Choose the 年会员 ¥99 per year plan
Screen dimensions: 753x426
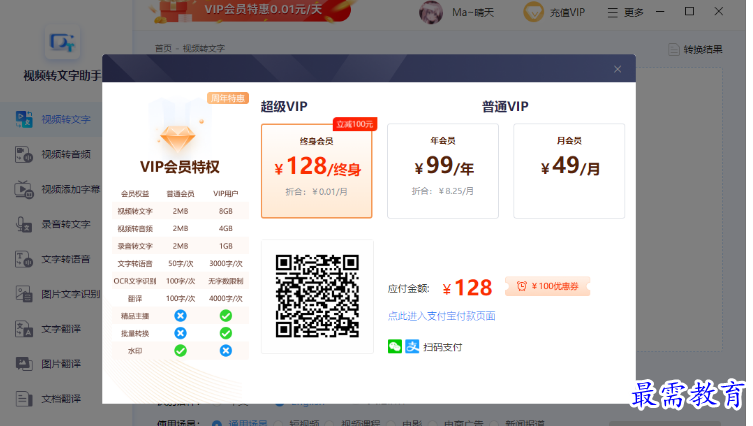(x=443, y=171)
